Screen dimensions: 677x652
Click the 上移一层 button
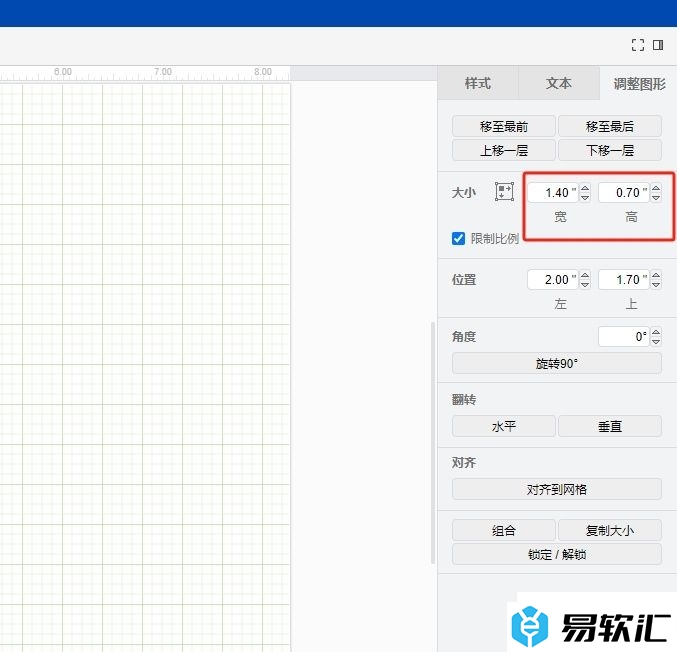[x=503, y=150]
